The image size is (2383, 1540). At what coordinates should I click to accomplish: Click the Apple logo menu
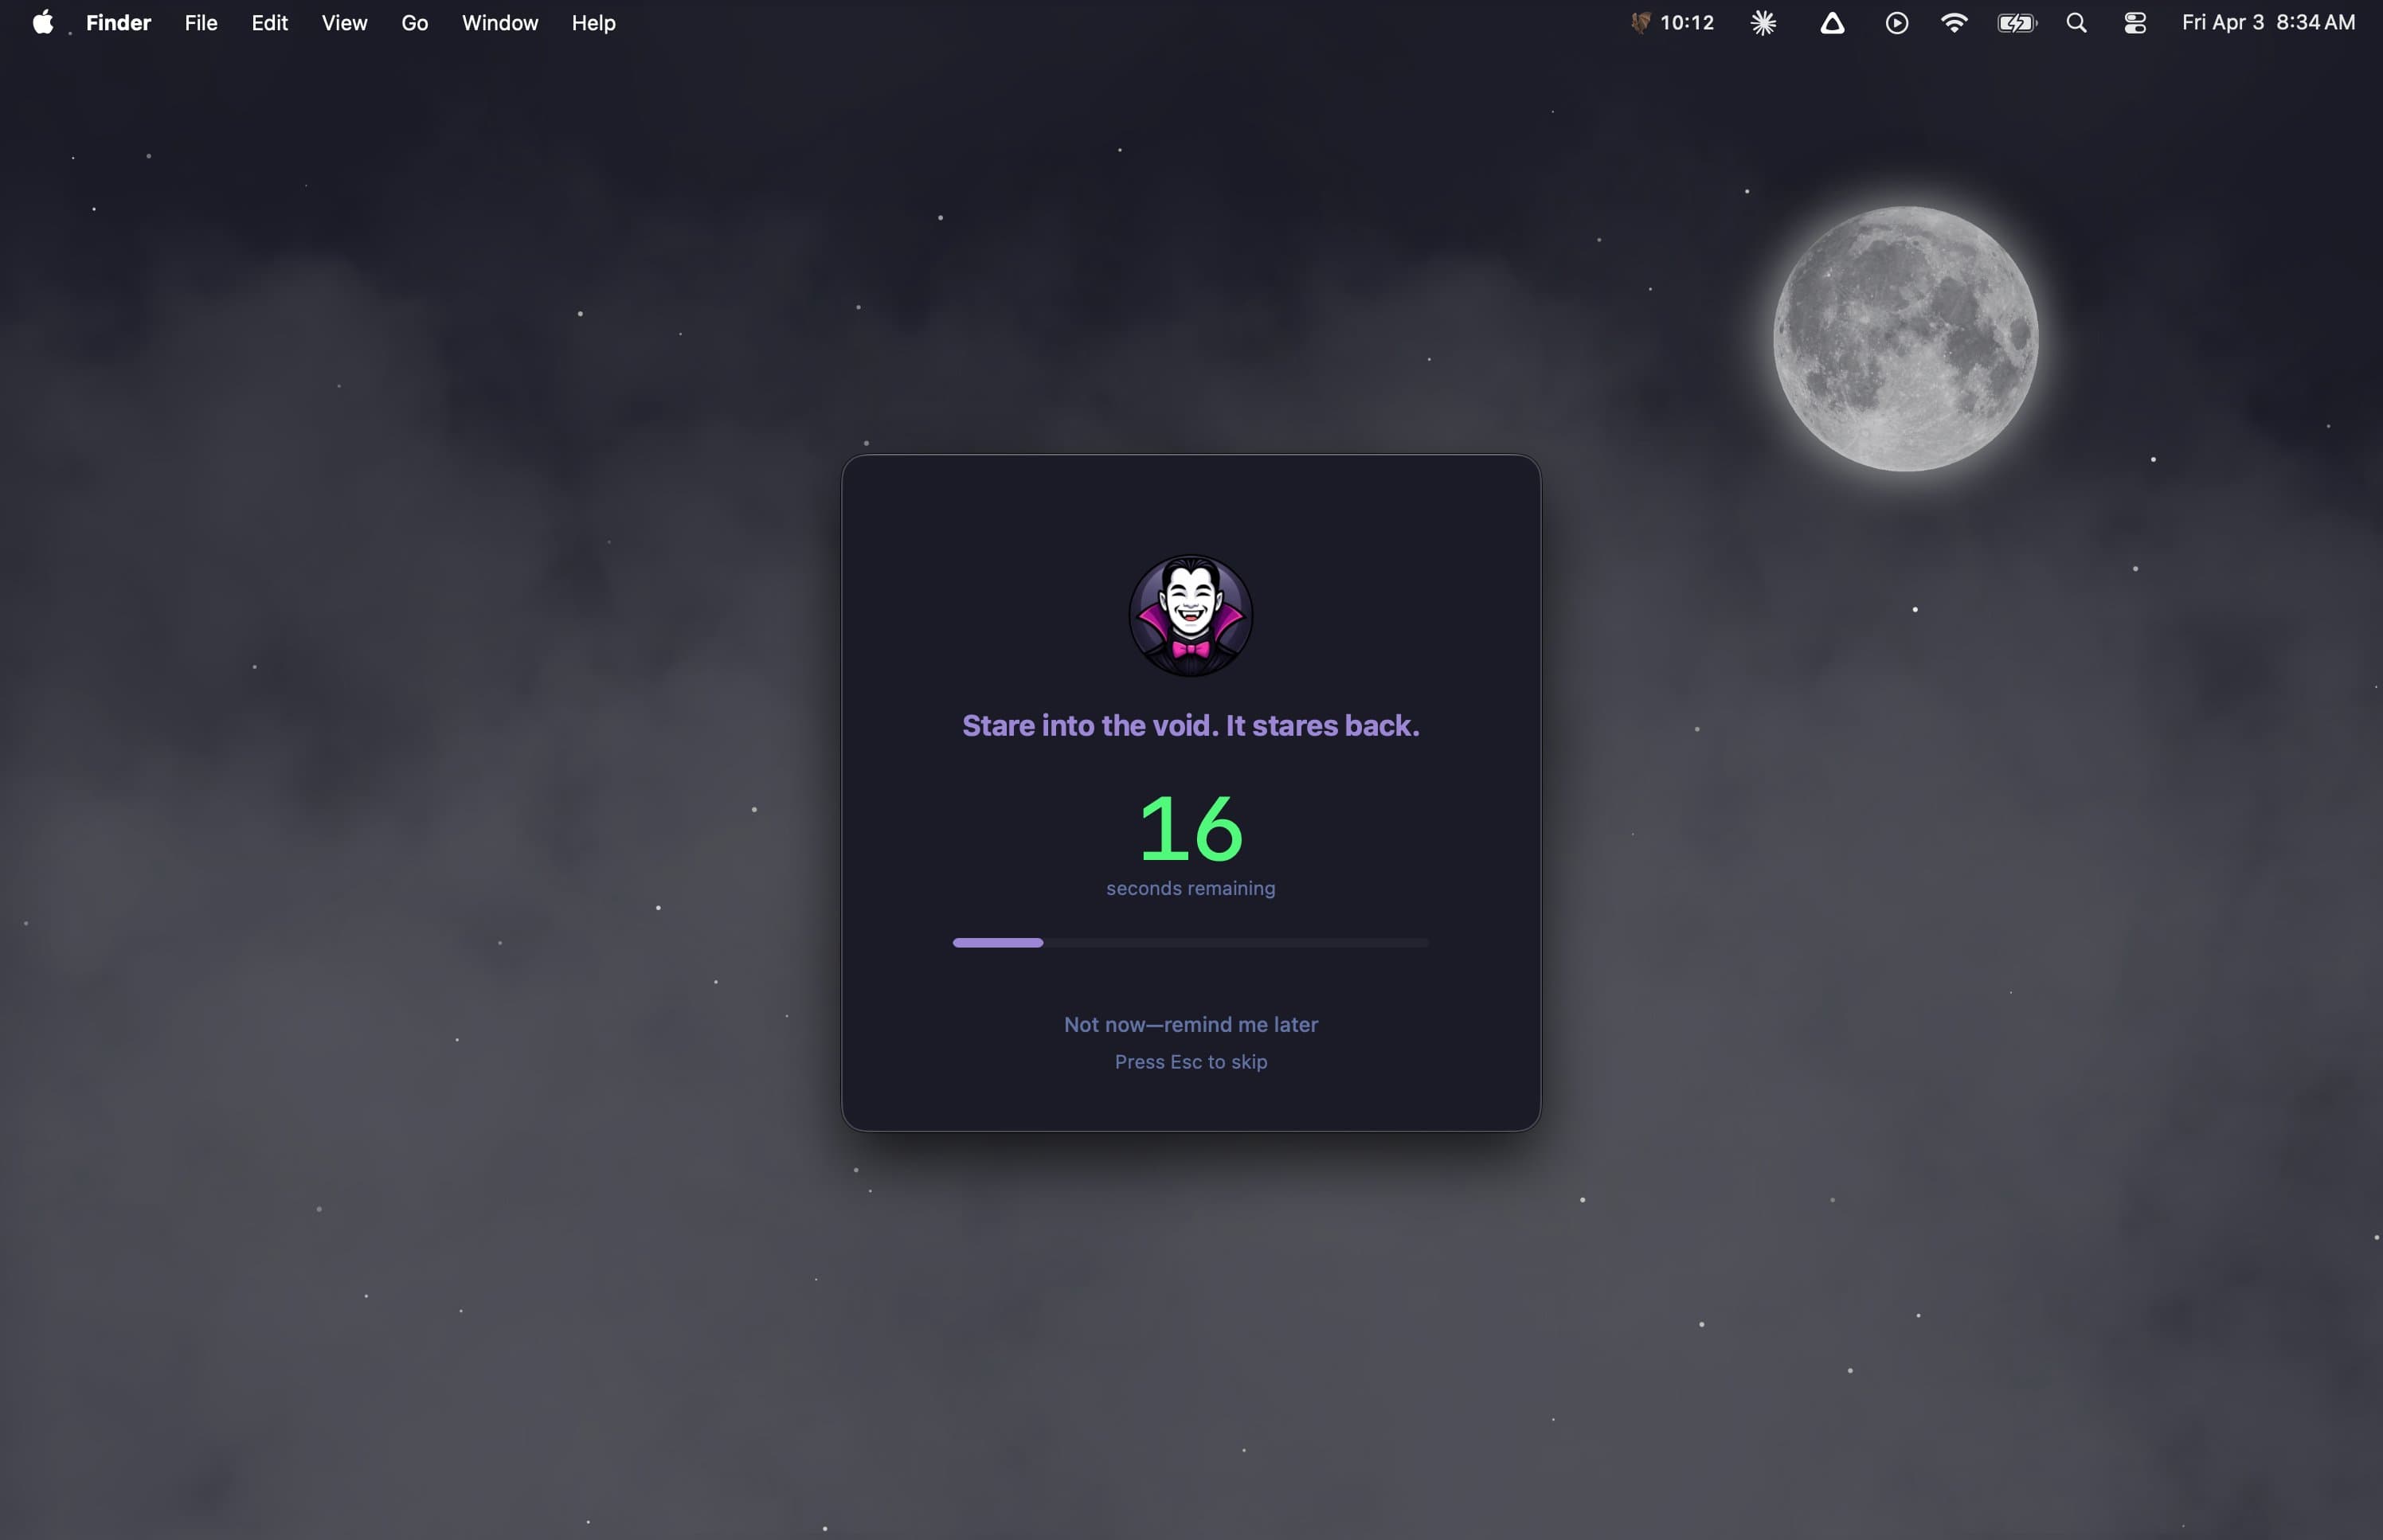tap(42, 23)
